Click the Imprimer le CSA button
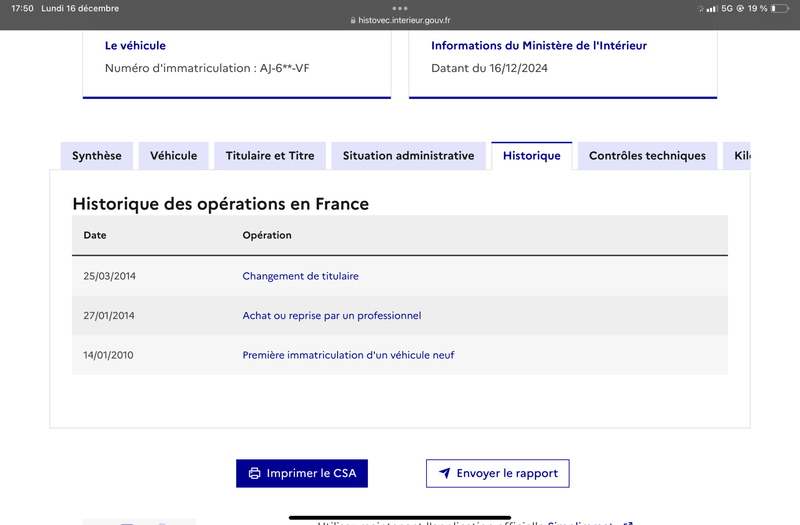This screenshot has width=800, height=525. click(x=302, y=473)
